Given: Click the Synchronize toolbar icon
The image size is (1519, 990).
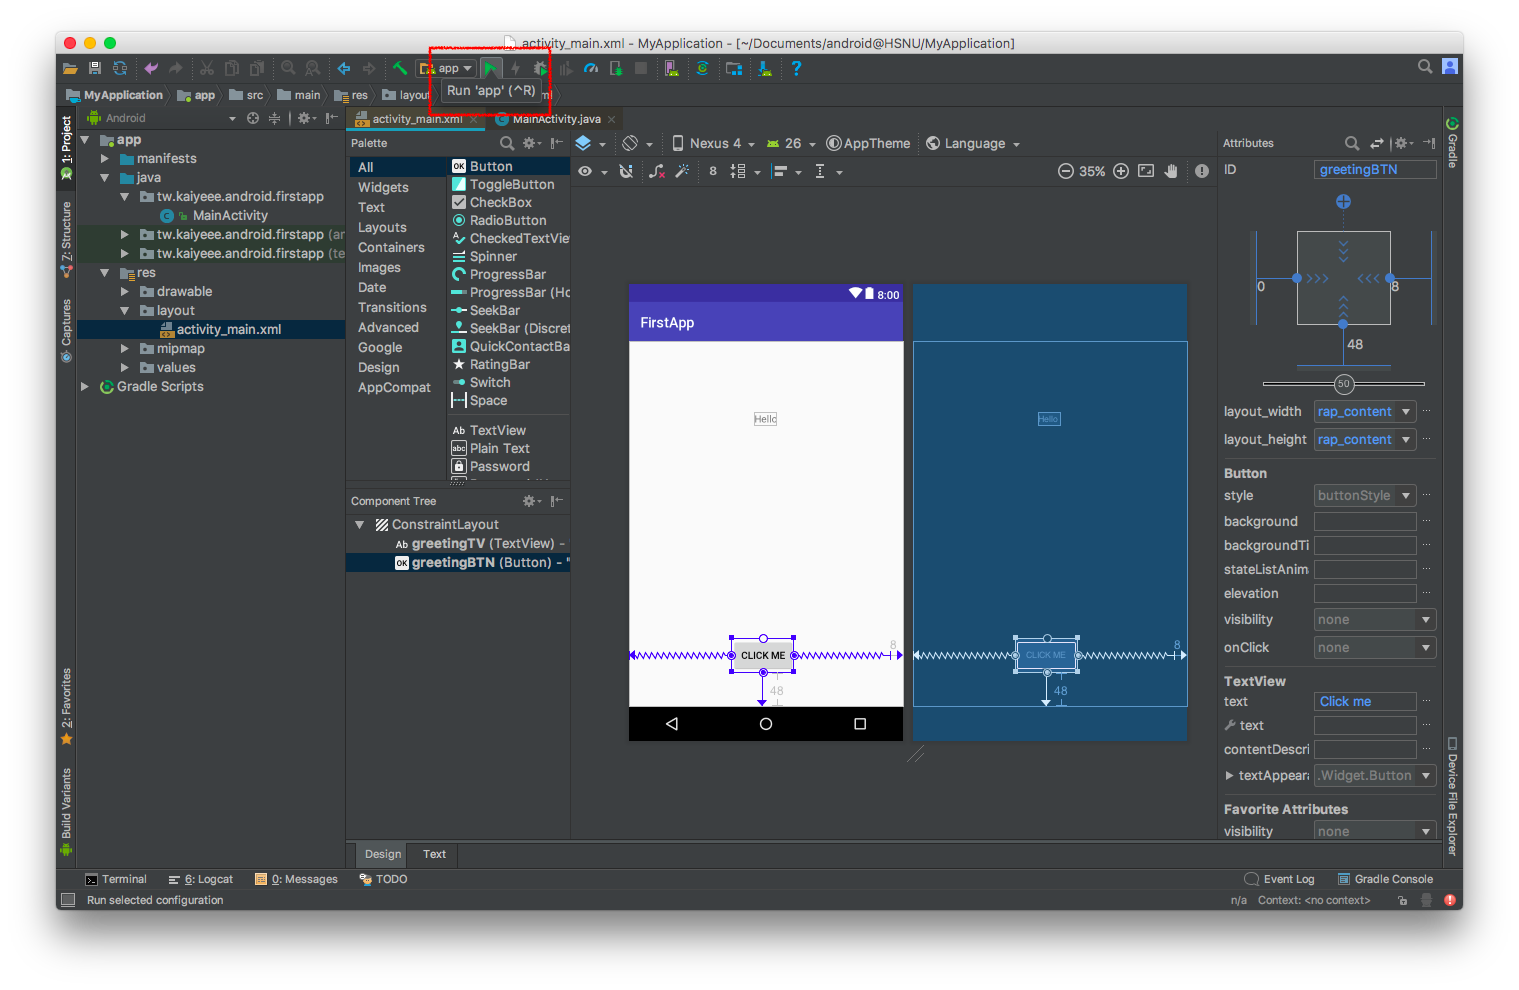Looking at the screenshot, I should (x=120, y=68).
